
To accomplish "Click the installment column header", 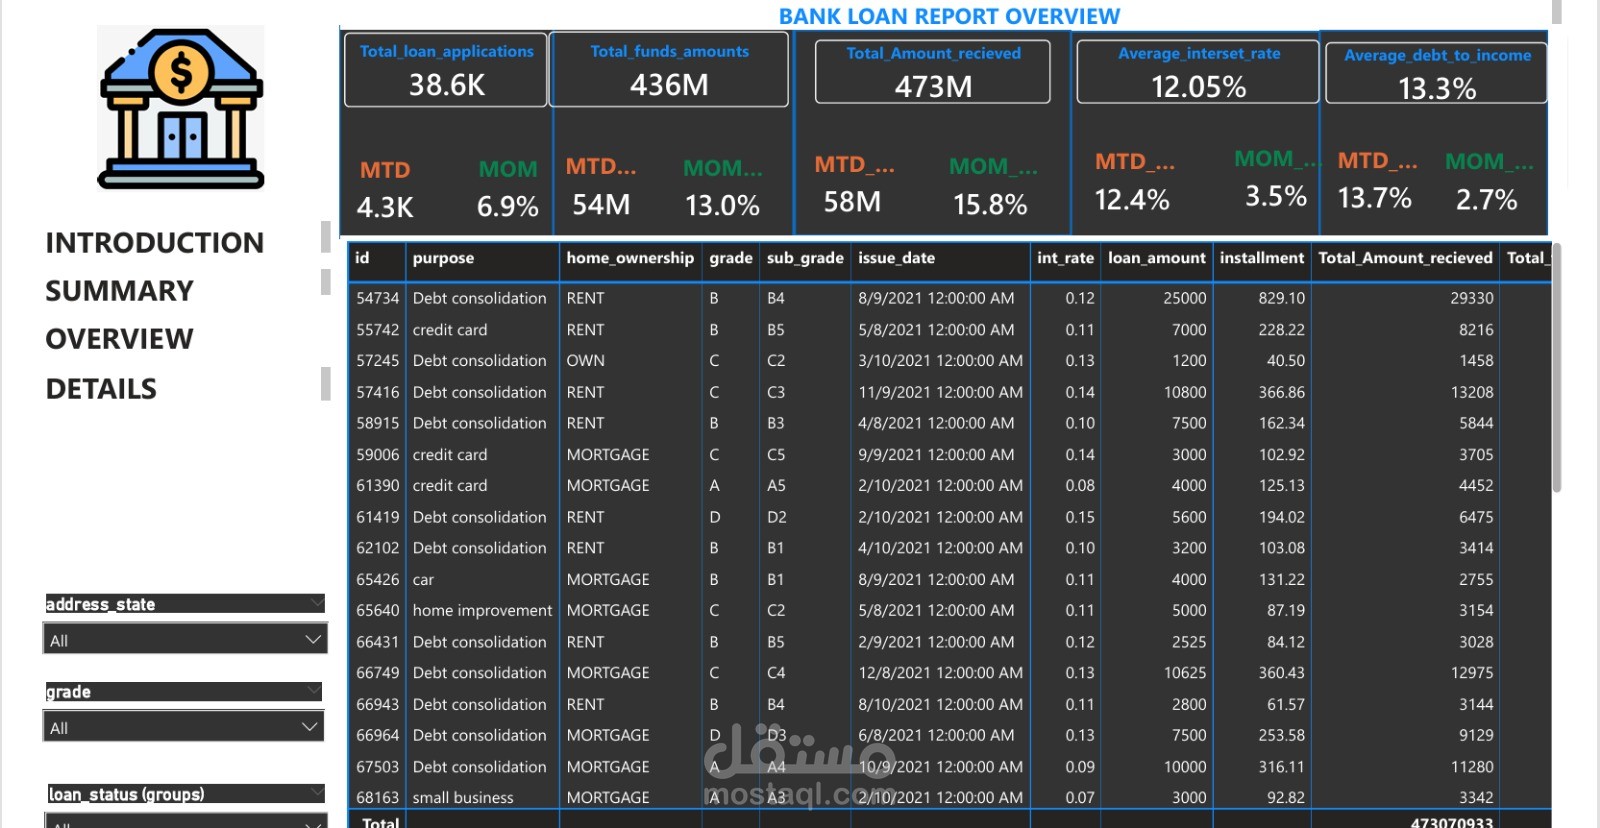I will coord(1262,258).
